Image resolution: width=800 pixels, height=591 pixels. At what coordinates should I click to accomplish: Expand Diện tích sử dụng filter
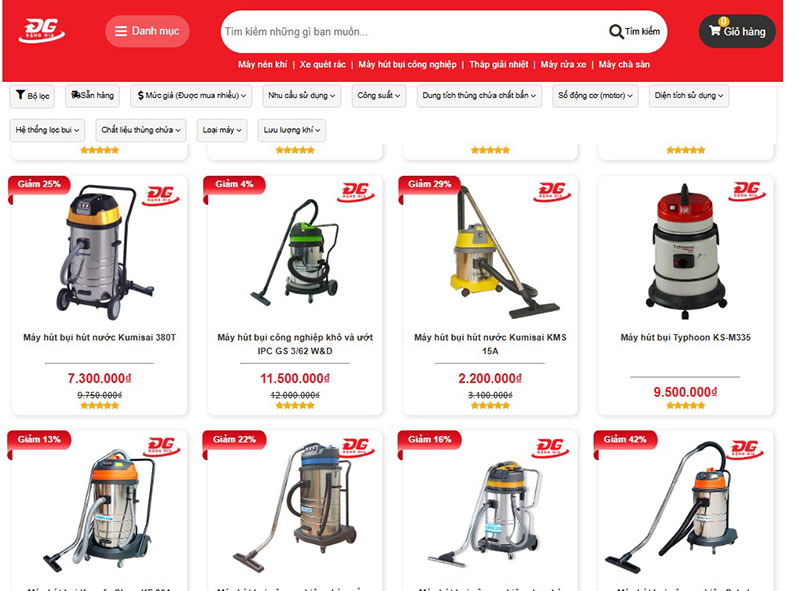coord(688,95)
